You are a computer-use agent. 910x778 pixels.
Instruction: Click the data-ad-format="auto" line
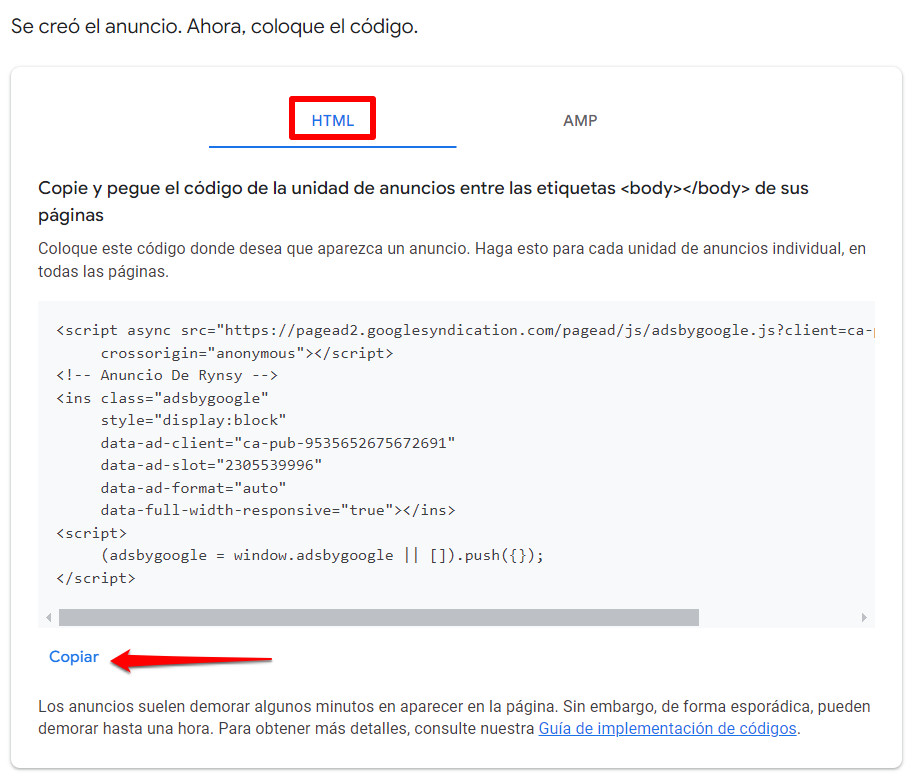coord(193,488)
